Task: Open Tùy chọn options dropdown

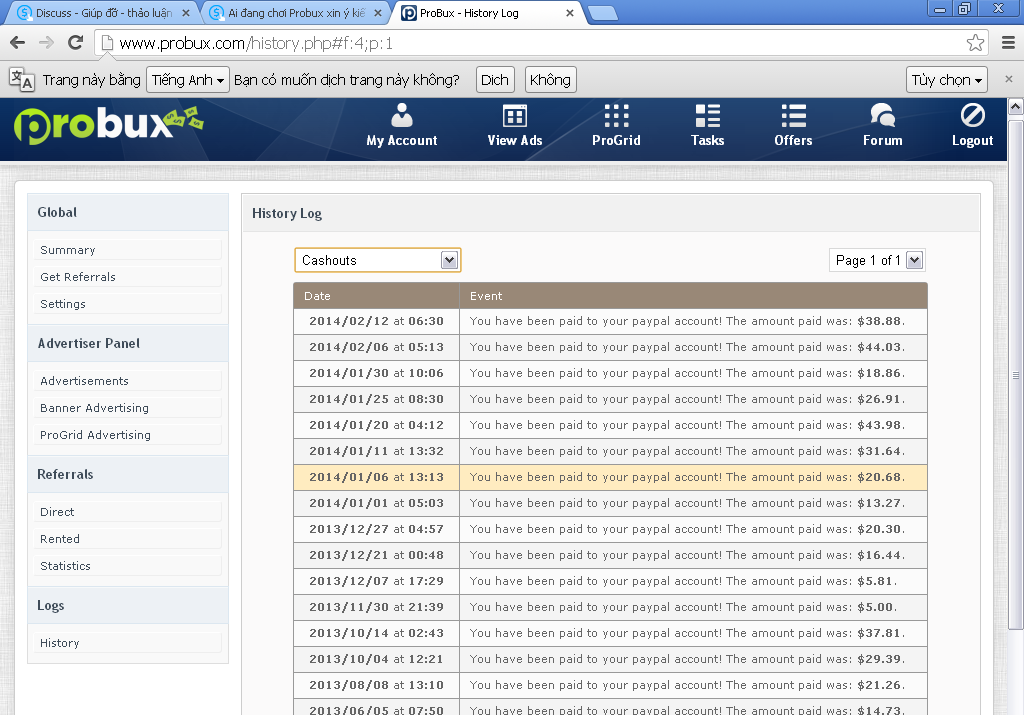Action: pos(946,80)
